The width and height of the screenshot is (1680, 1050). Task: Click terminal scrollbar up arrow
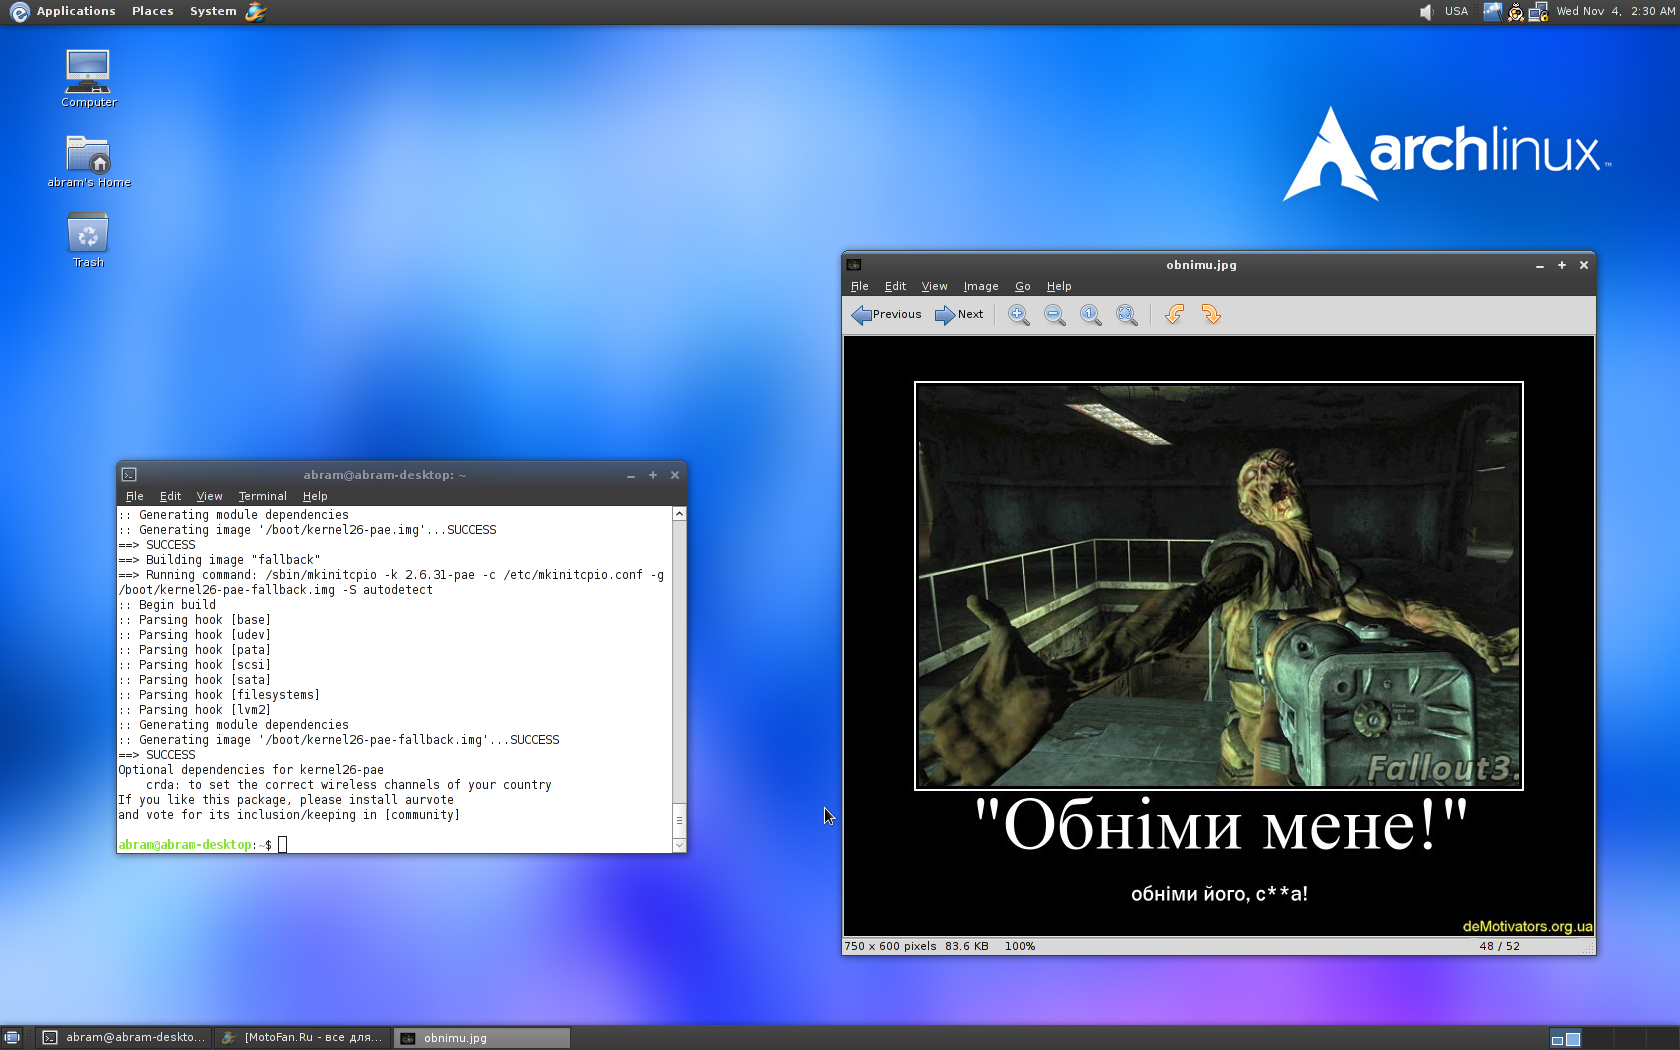click(679, 514)
